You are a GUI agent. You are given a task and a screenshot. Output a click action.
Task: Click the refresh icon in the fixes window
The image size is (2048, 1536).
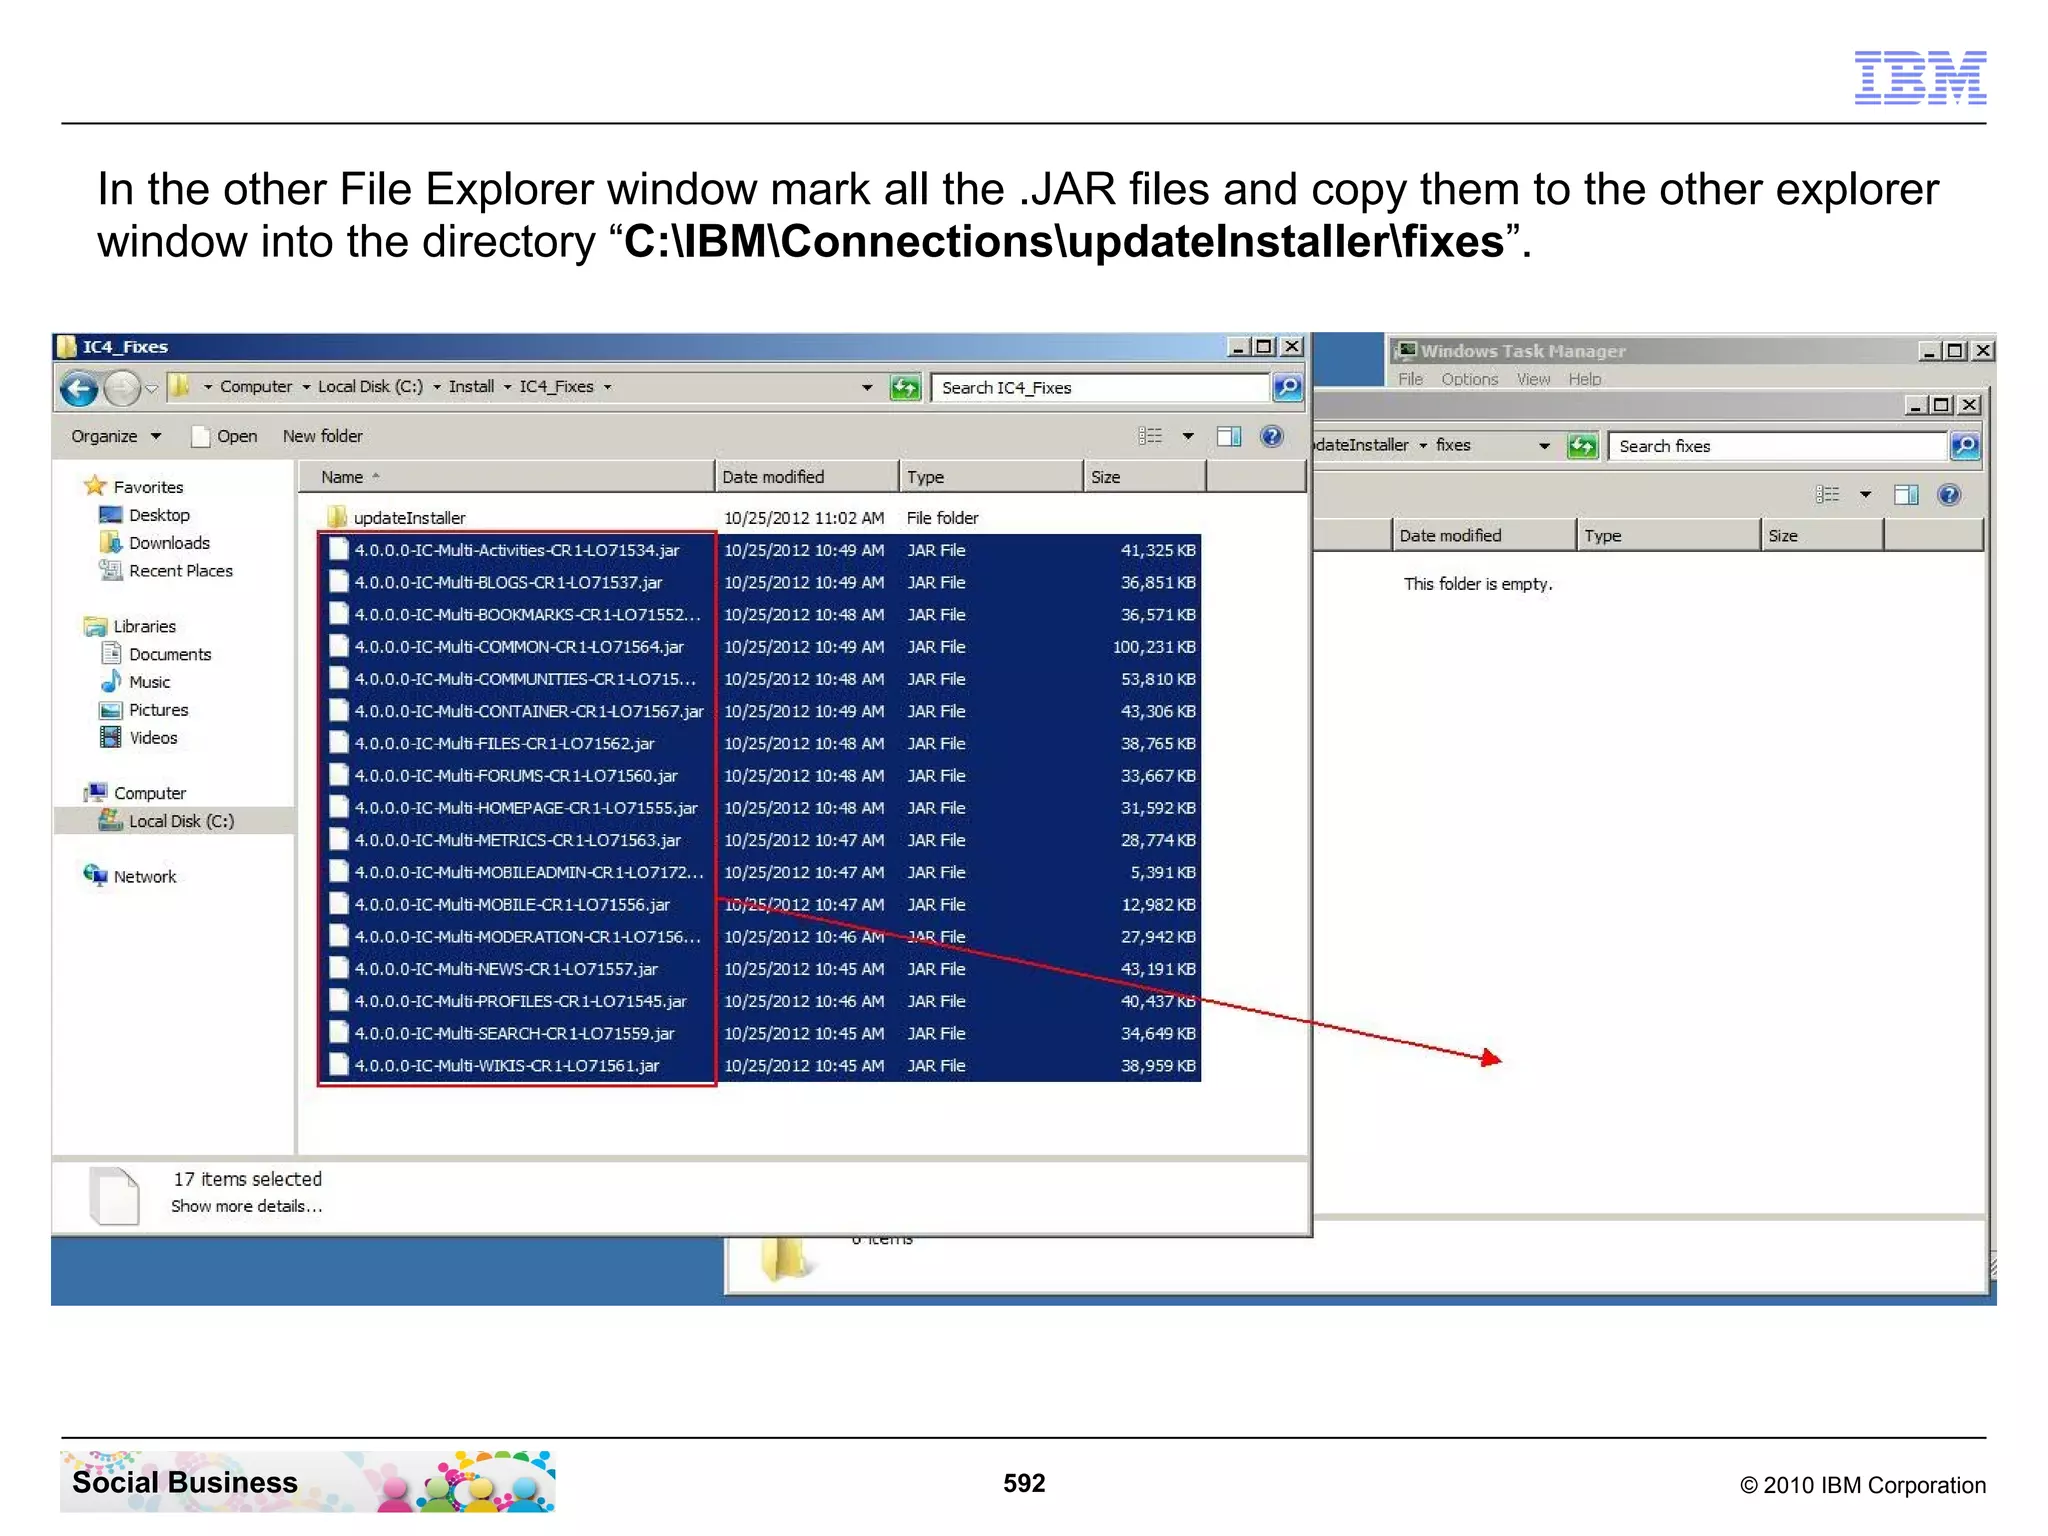coord(1582,446)
